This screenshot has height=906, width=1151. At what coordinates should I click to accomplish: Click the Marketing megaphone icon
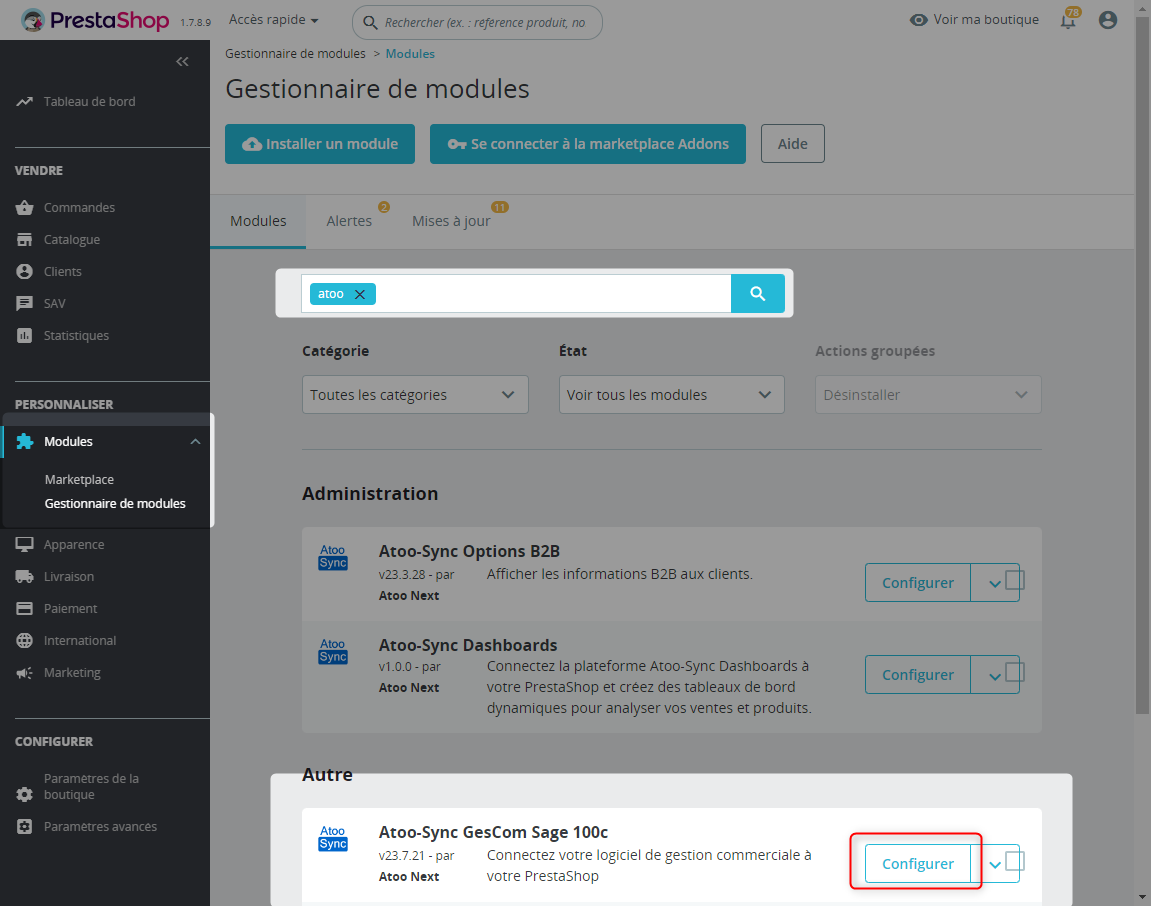[x=24, y=673]
